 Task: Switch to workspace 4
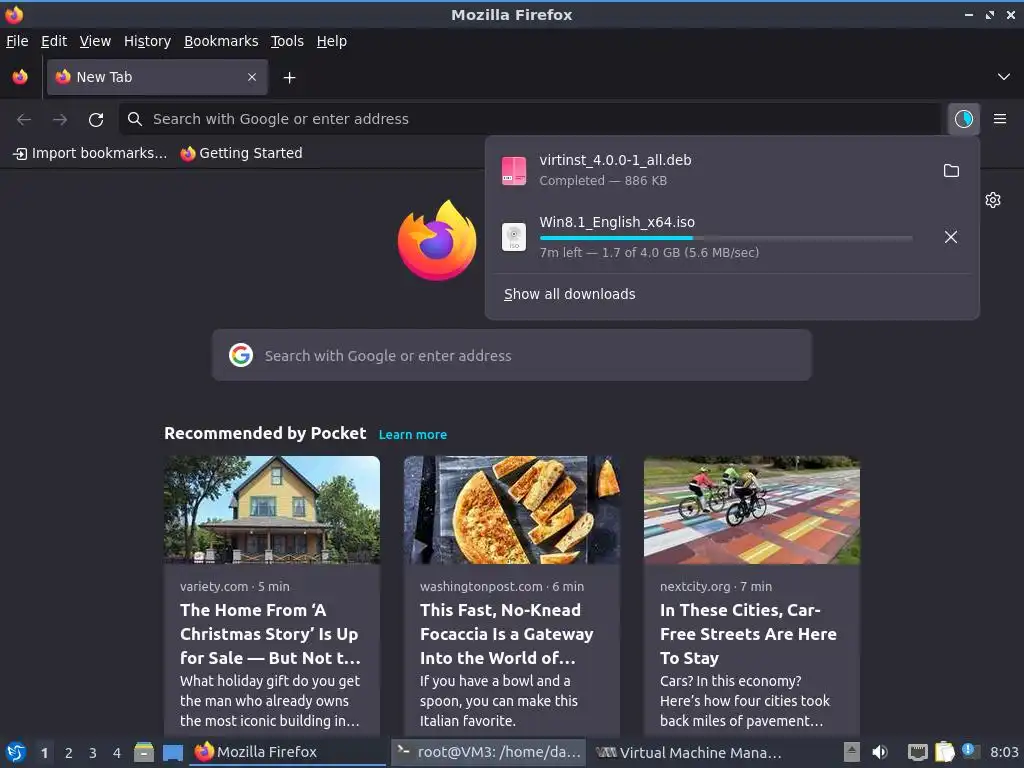click(117, 753)
